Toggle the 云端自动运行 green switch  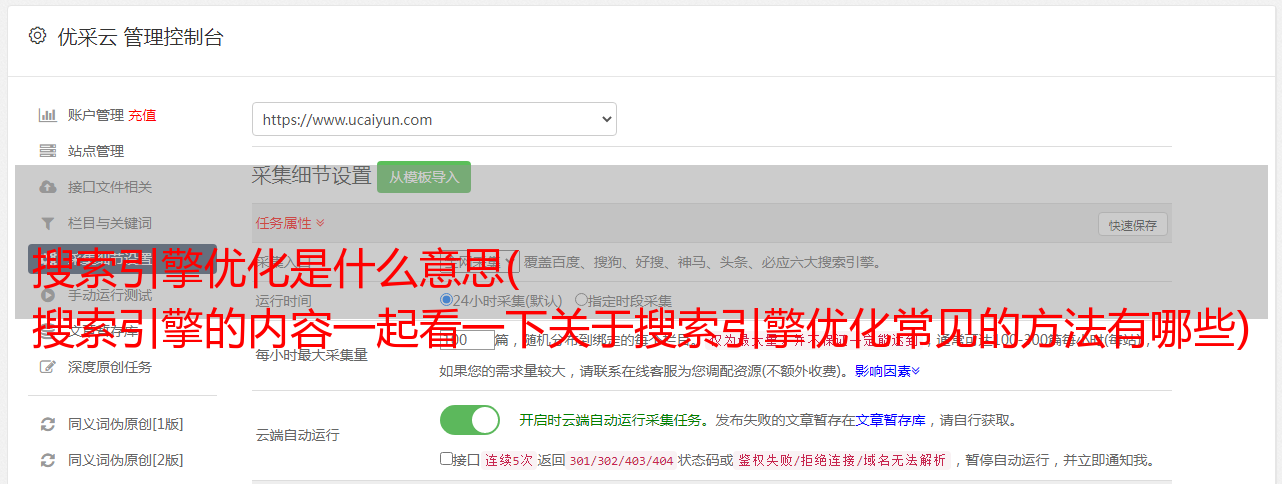pyautogui.click(x=470, y=420)
